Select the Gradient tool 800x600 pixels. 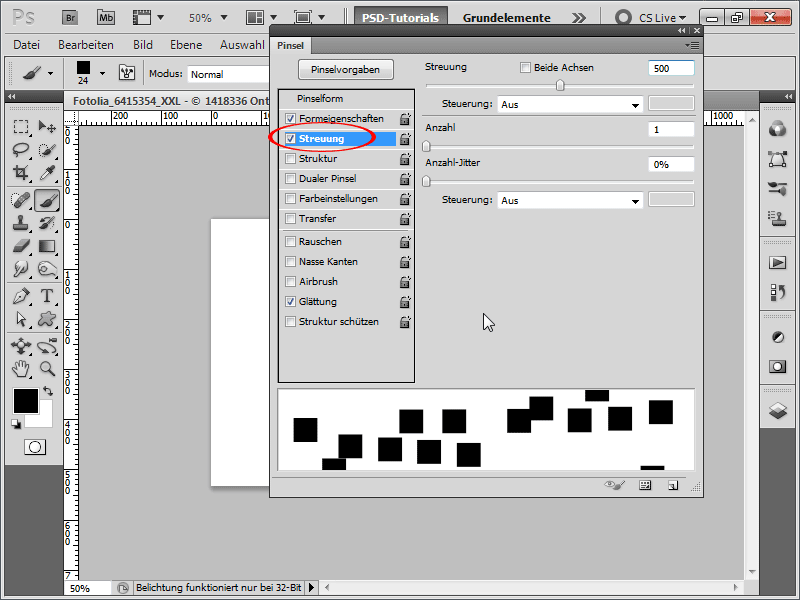click(x=47, y=246)
